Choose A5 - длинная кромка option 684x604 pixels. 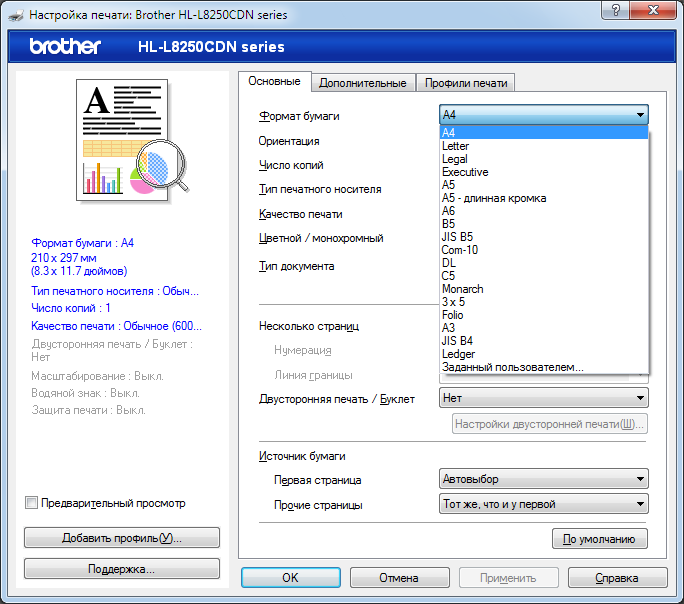544,198
